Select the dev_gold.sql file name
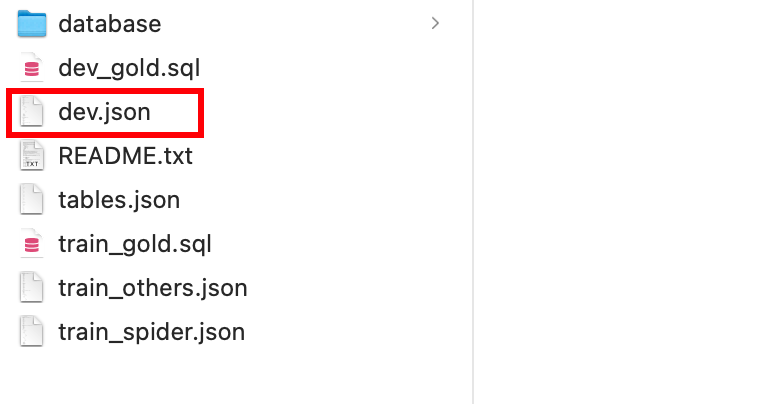Screen dimensions: 766x404 [129, 68]
